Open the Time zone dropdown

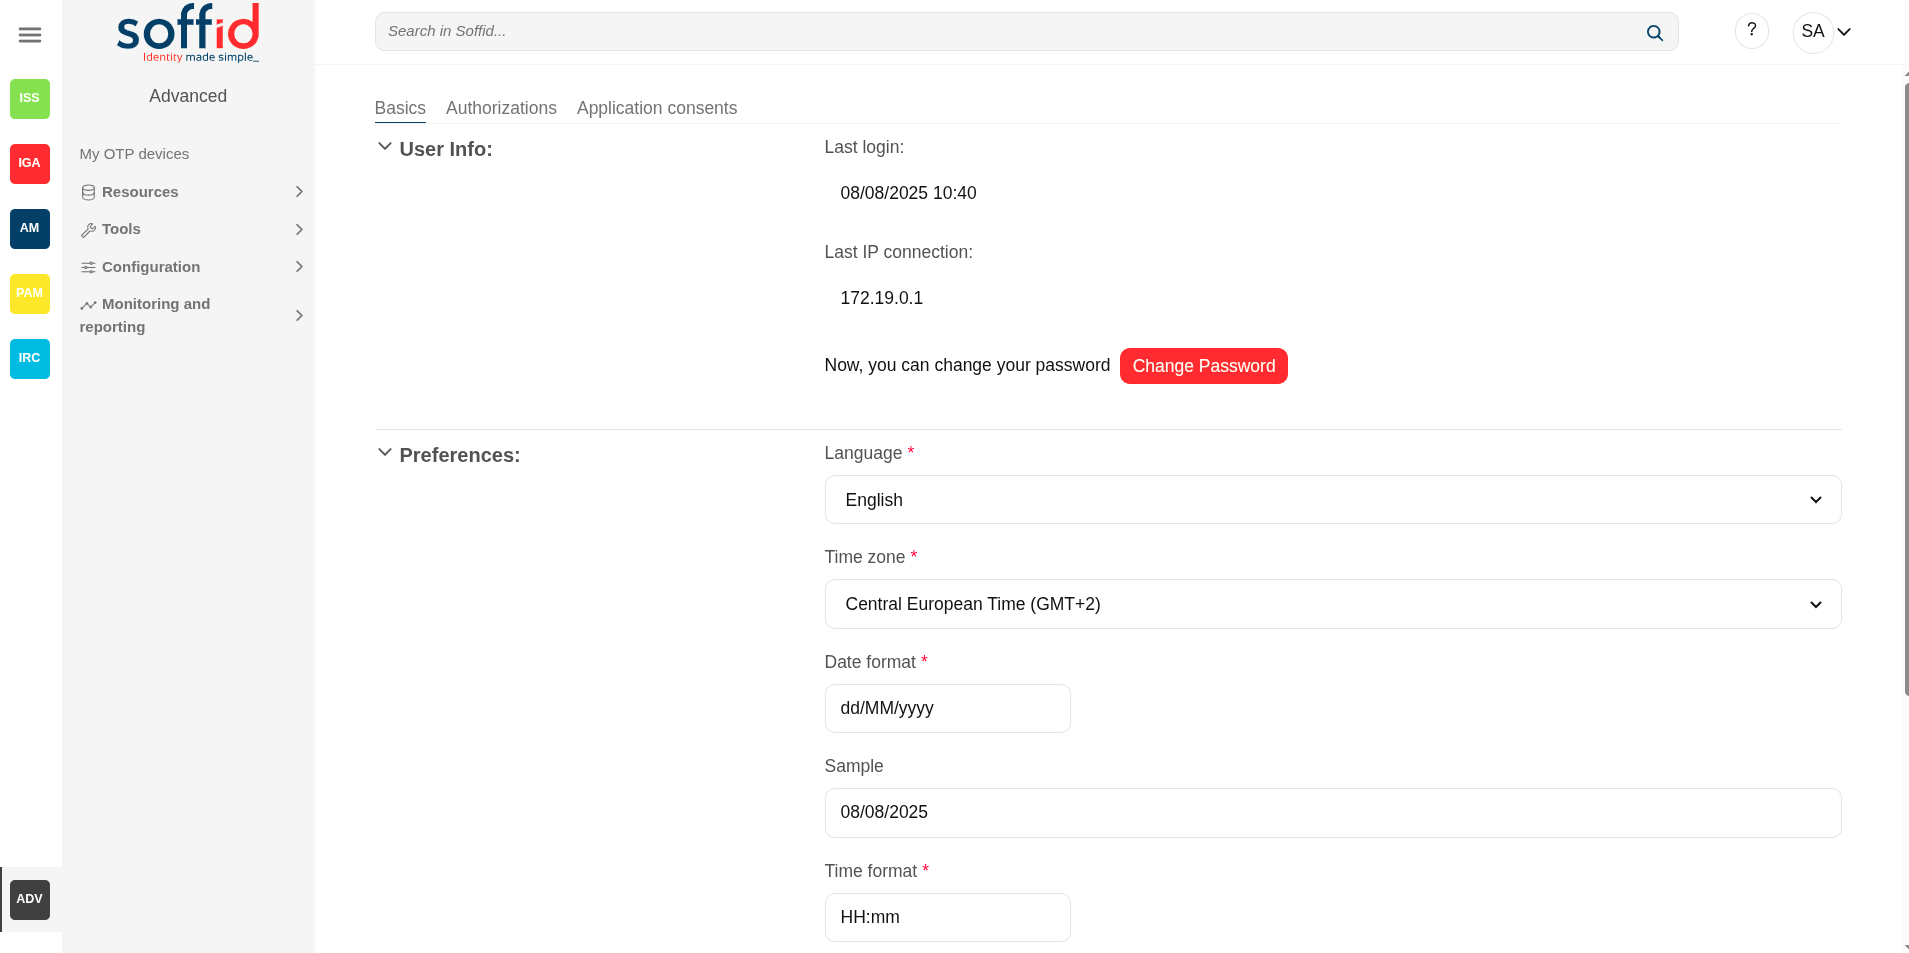pos(1332,604)
